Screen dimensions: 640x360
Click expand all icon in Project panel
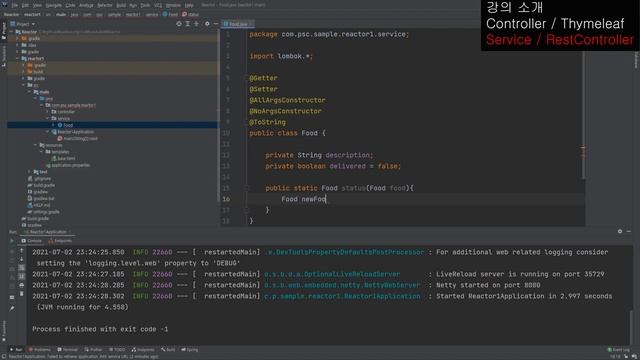(188, 24)
